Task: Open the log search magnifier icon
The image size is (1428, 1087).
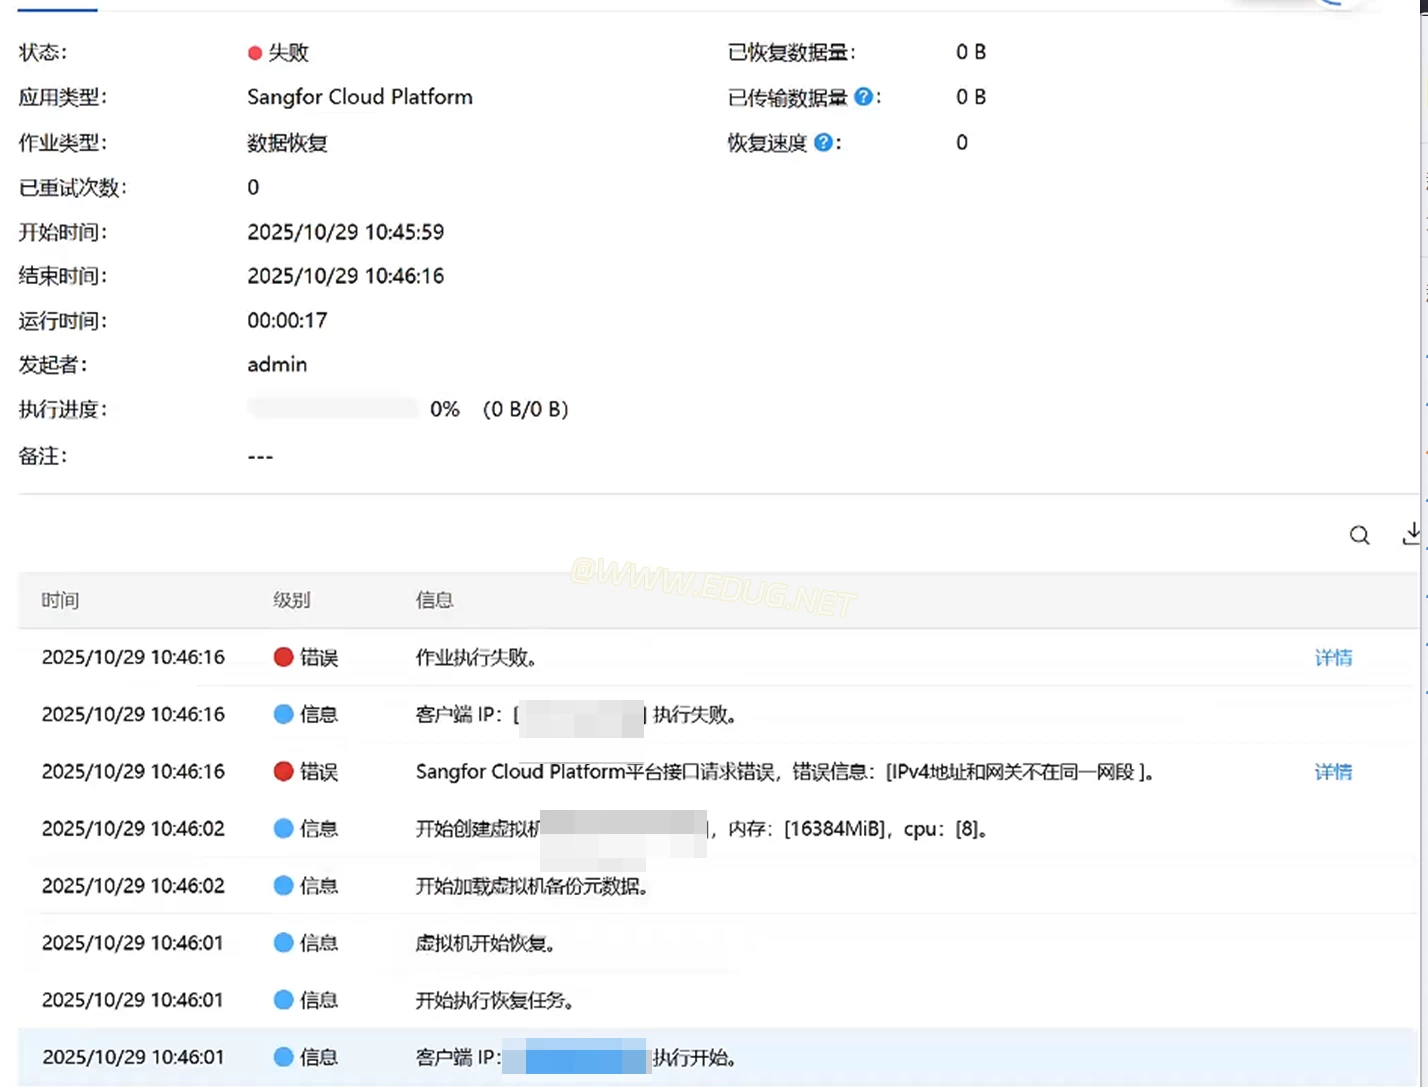Action: coord(1359,535)
